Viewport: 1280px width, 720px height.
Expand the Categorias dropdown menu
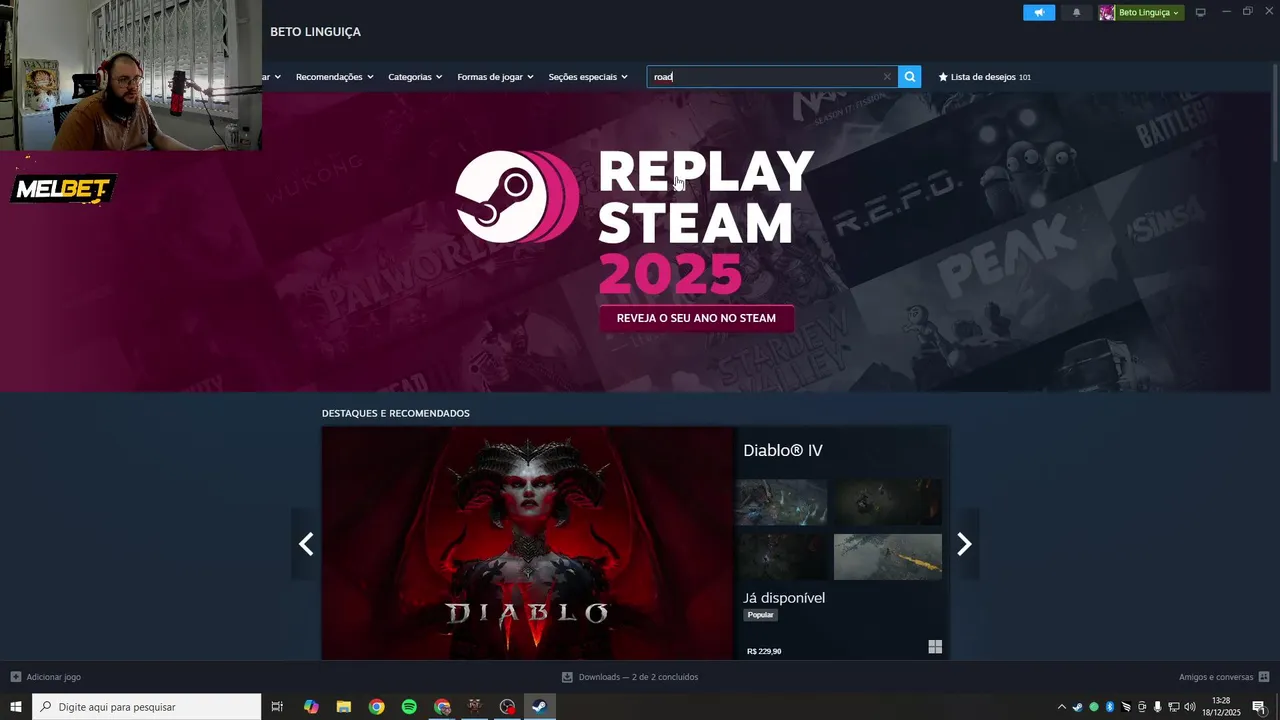coord(415,77)
